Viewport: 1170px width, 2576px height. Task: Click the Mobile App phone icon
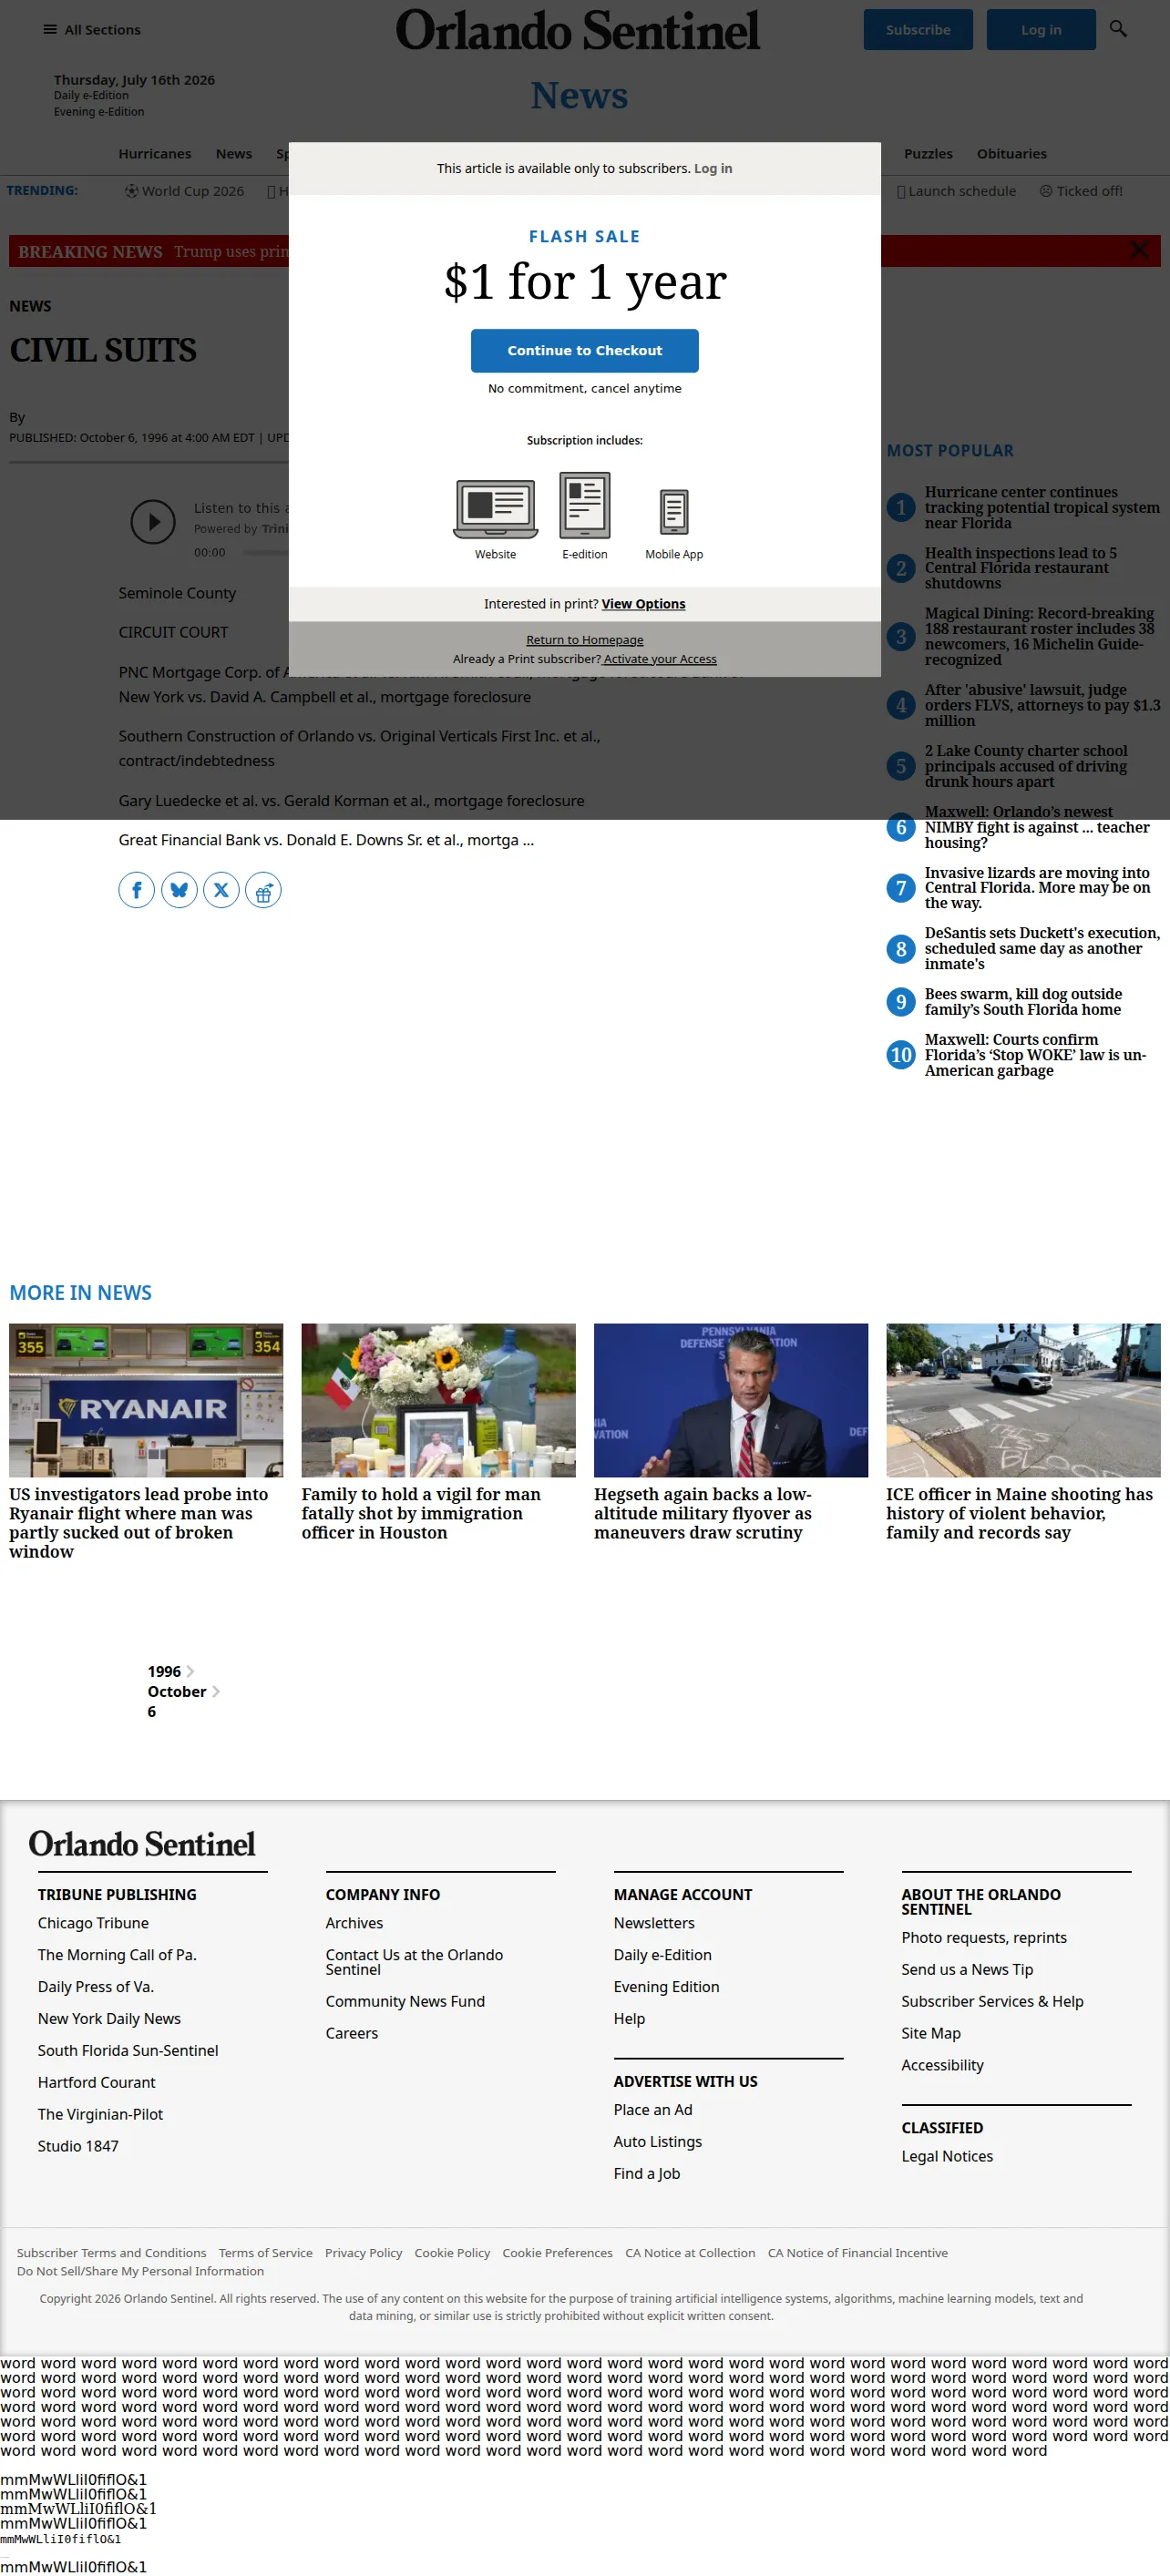tap(674, 512)
